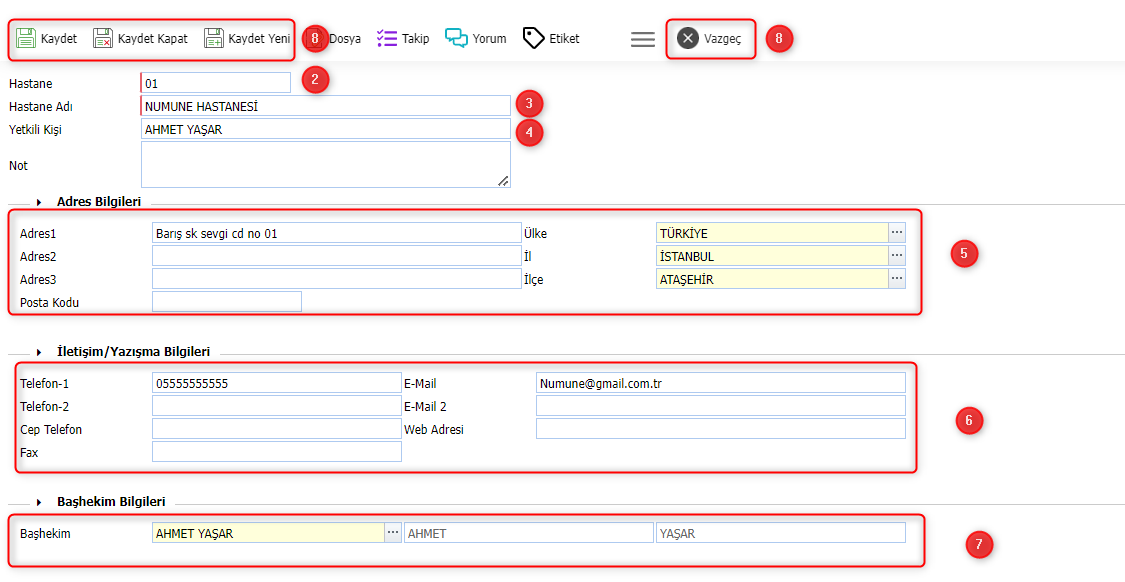Click Kaydet Kapat save-and-close icon

[103, 39]
